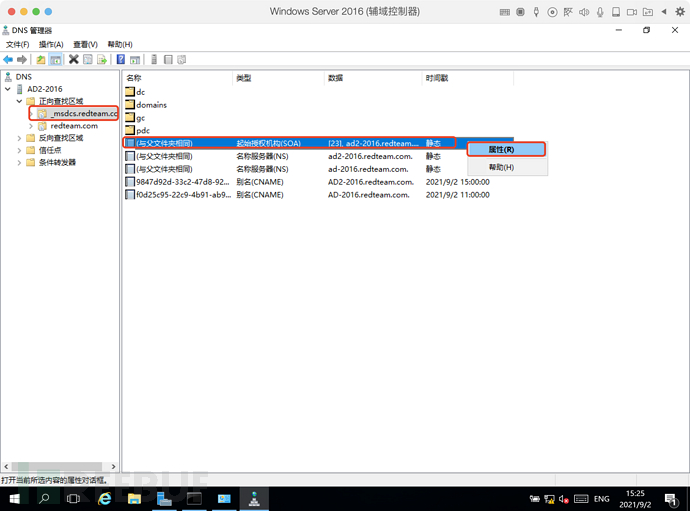The image size is (690, 511).
Task: Choose 属性(R) in the context menu
Action: (506, 150)
